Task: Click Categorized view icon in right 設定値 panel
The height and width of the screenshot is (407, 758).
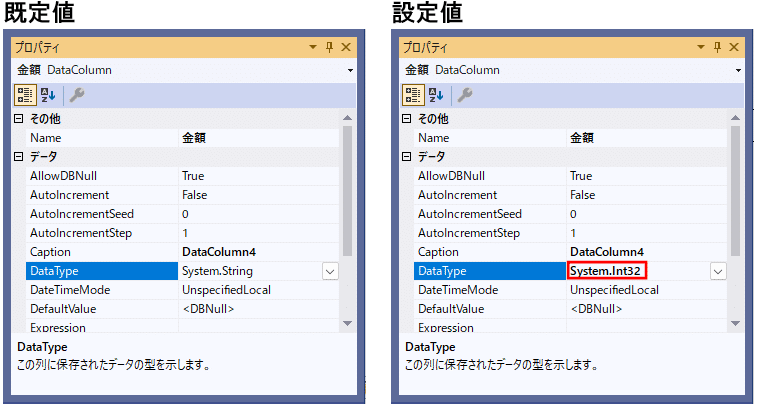Action: click(x=413, y=95)
